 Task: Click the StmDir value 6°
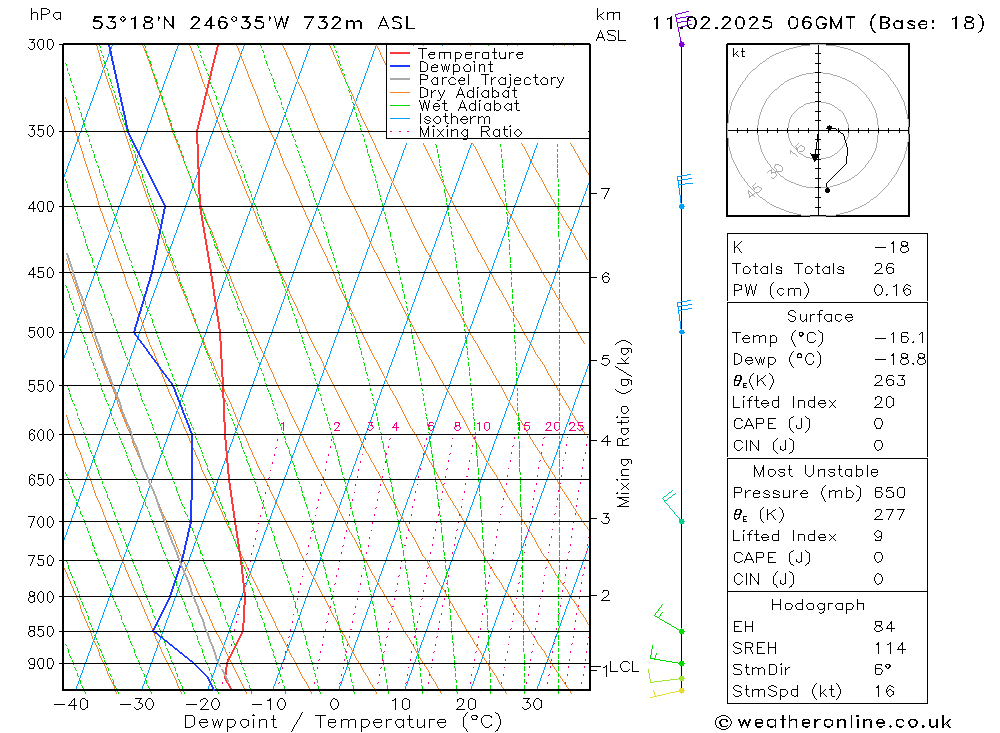click(x=883, y=670)
